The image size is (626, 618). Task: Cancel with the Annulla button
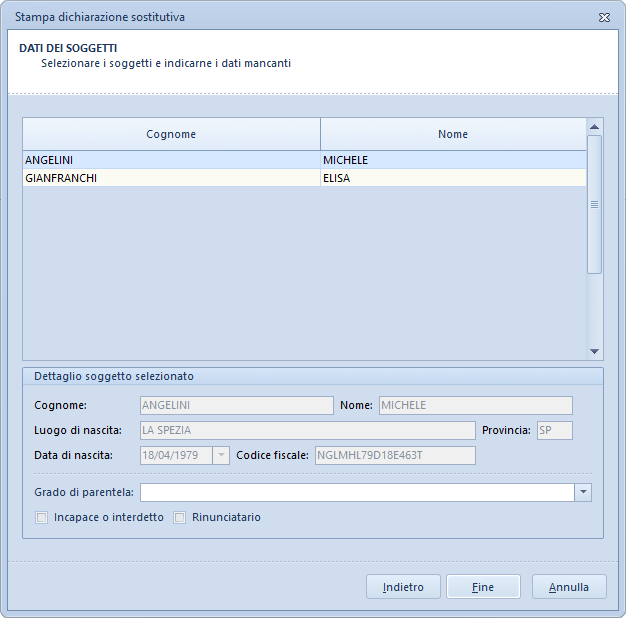coord(569,587)
